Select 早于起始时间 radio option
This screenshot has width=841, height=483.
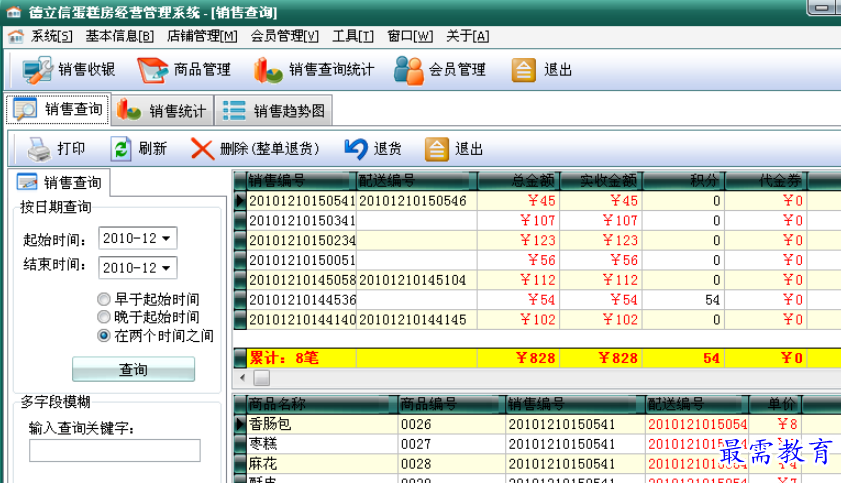pyautogui.click(x=104, y=299)
